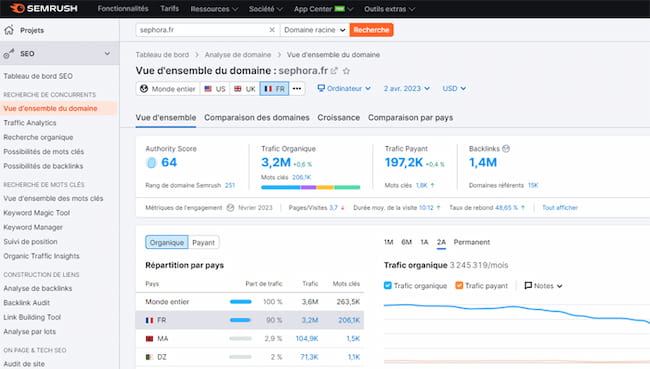Switch to Vue d'ensemble tab
650x369 pixels.
(166, 118)
